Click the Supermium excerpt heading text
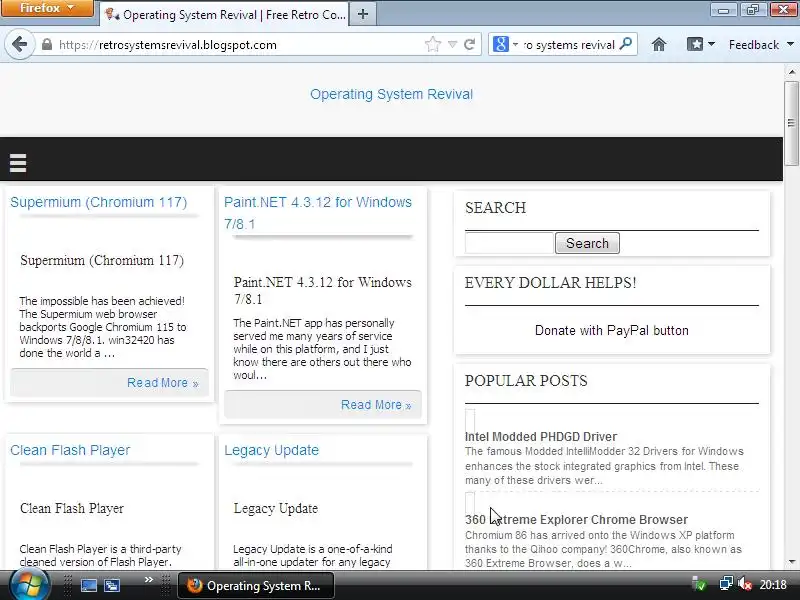800x600 pixels. point(102,260)
